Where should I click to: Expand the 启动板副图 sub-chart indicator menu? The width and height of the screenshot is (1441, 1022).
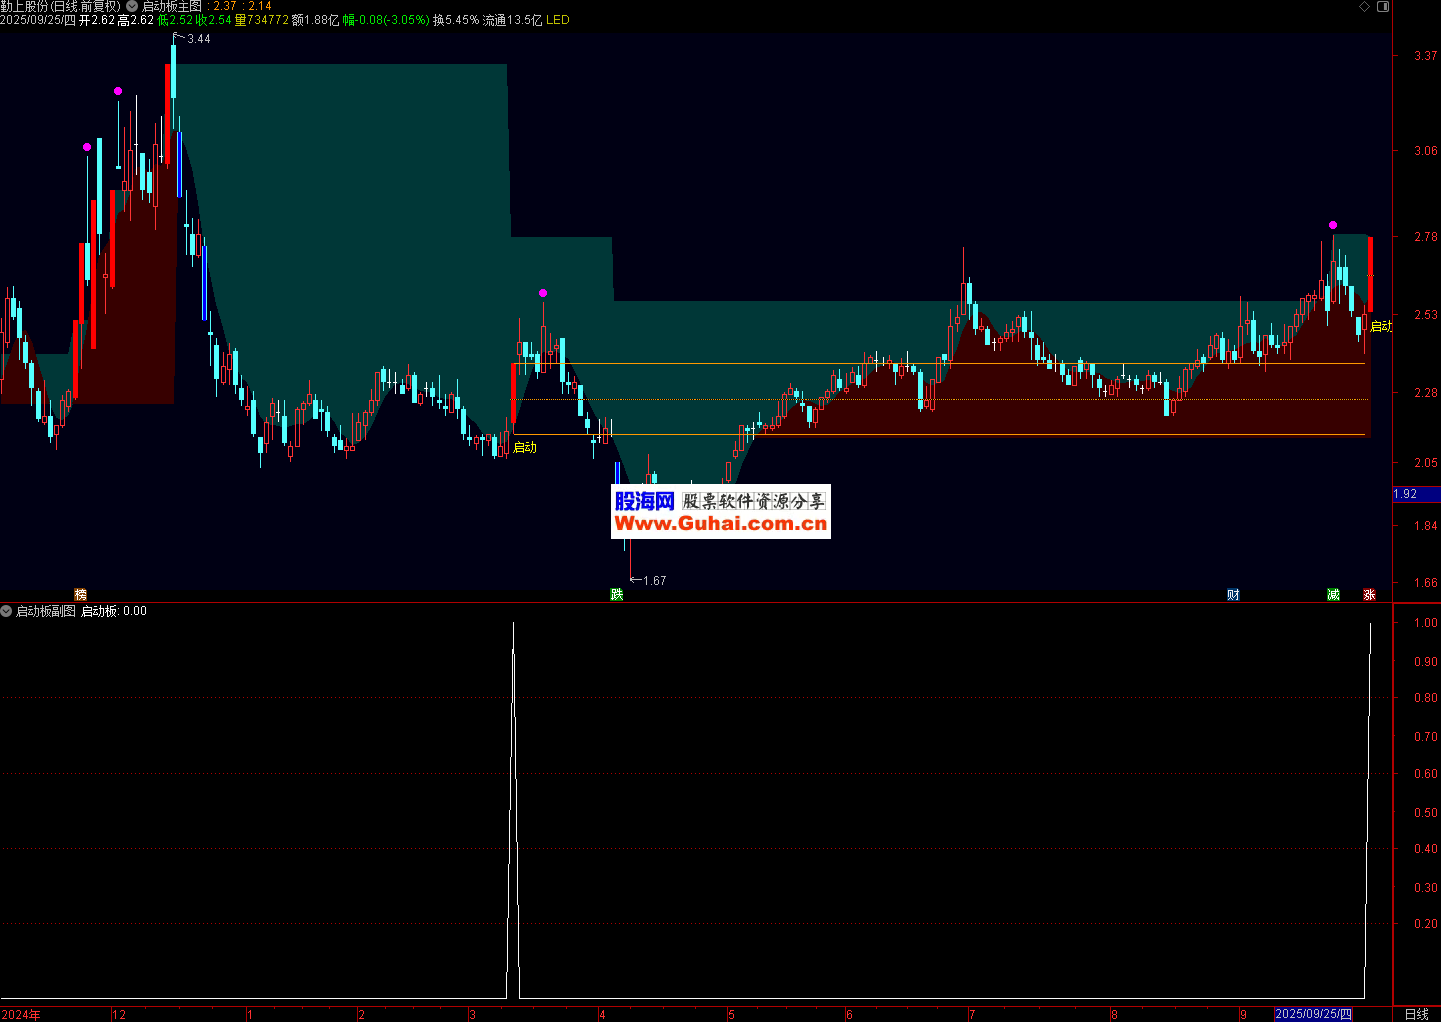[6, 611]
